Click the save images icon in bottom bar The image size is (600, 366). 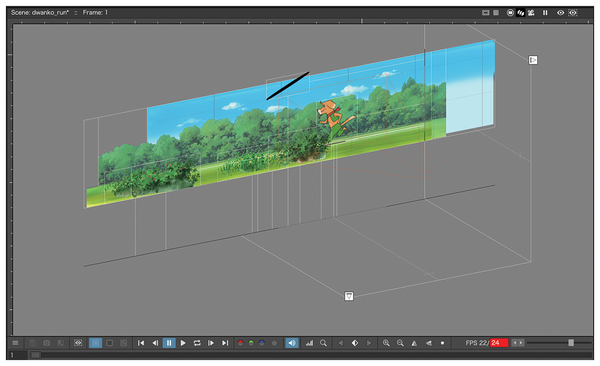(x=33, y=343)
